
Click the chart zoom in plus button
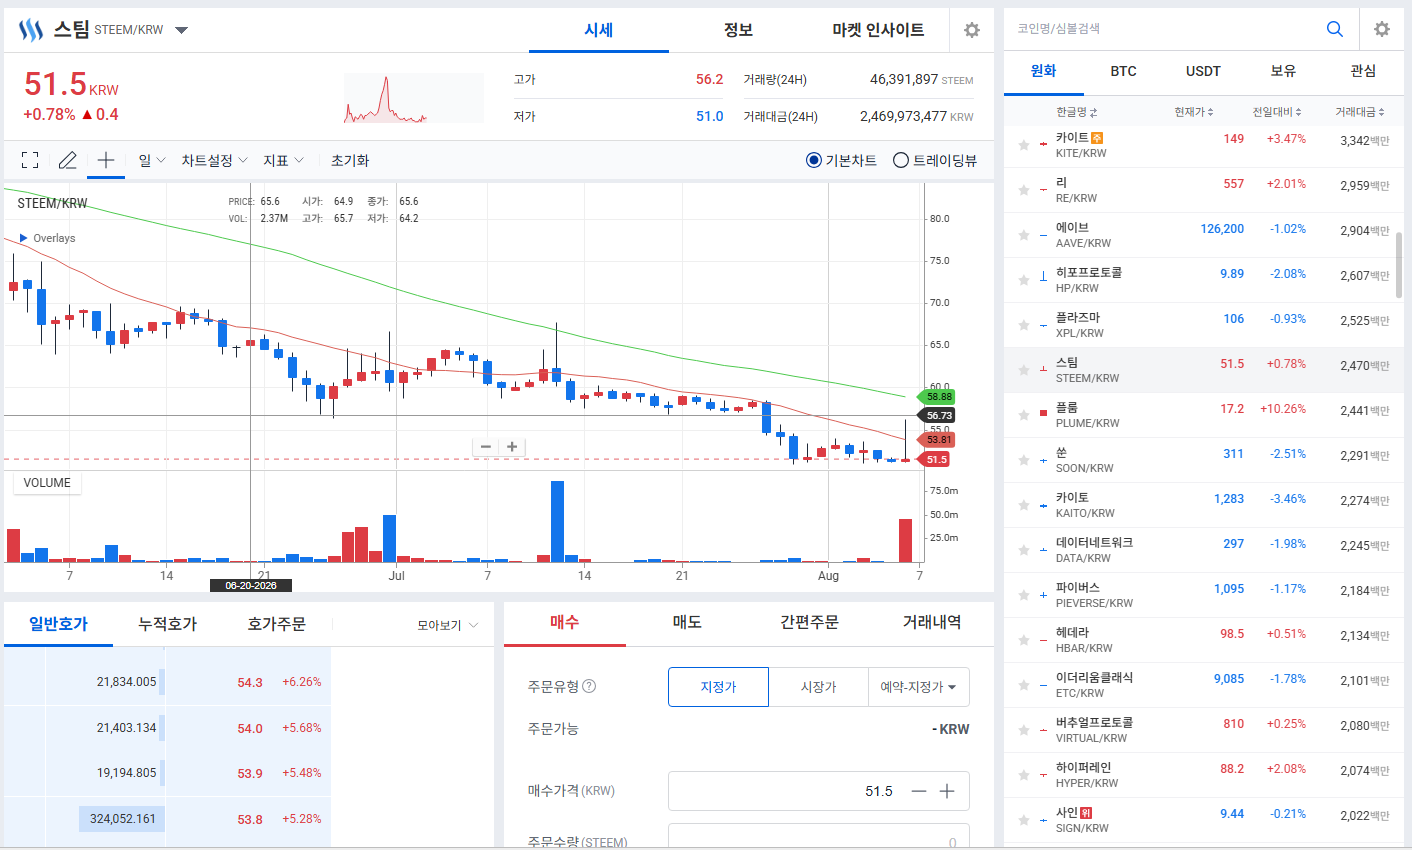(x=512, y=447)
